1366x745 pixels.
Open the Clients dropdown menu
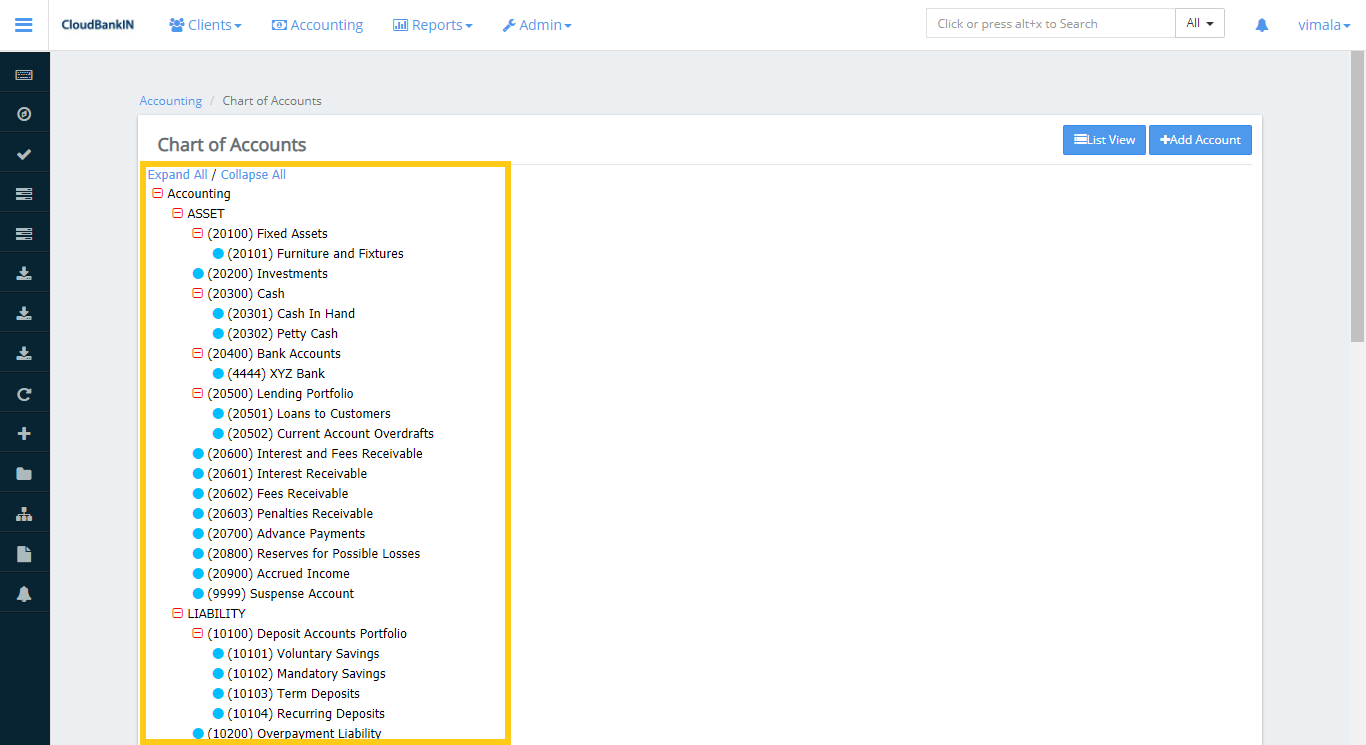[x=205, y=24]
